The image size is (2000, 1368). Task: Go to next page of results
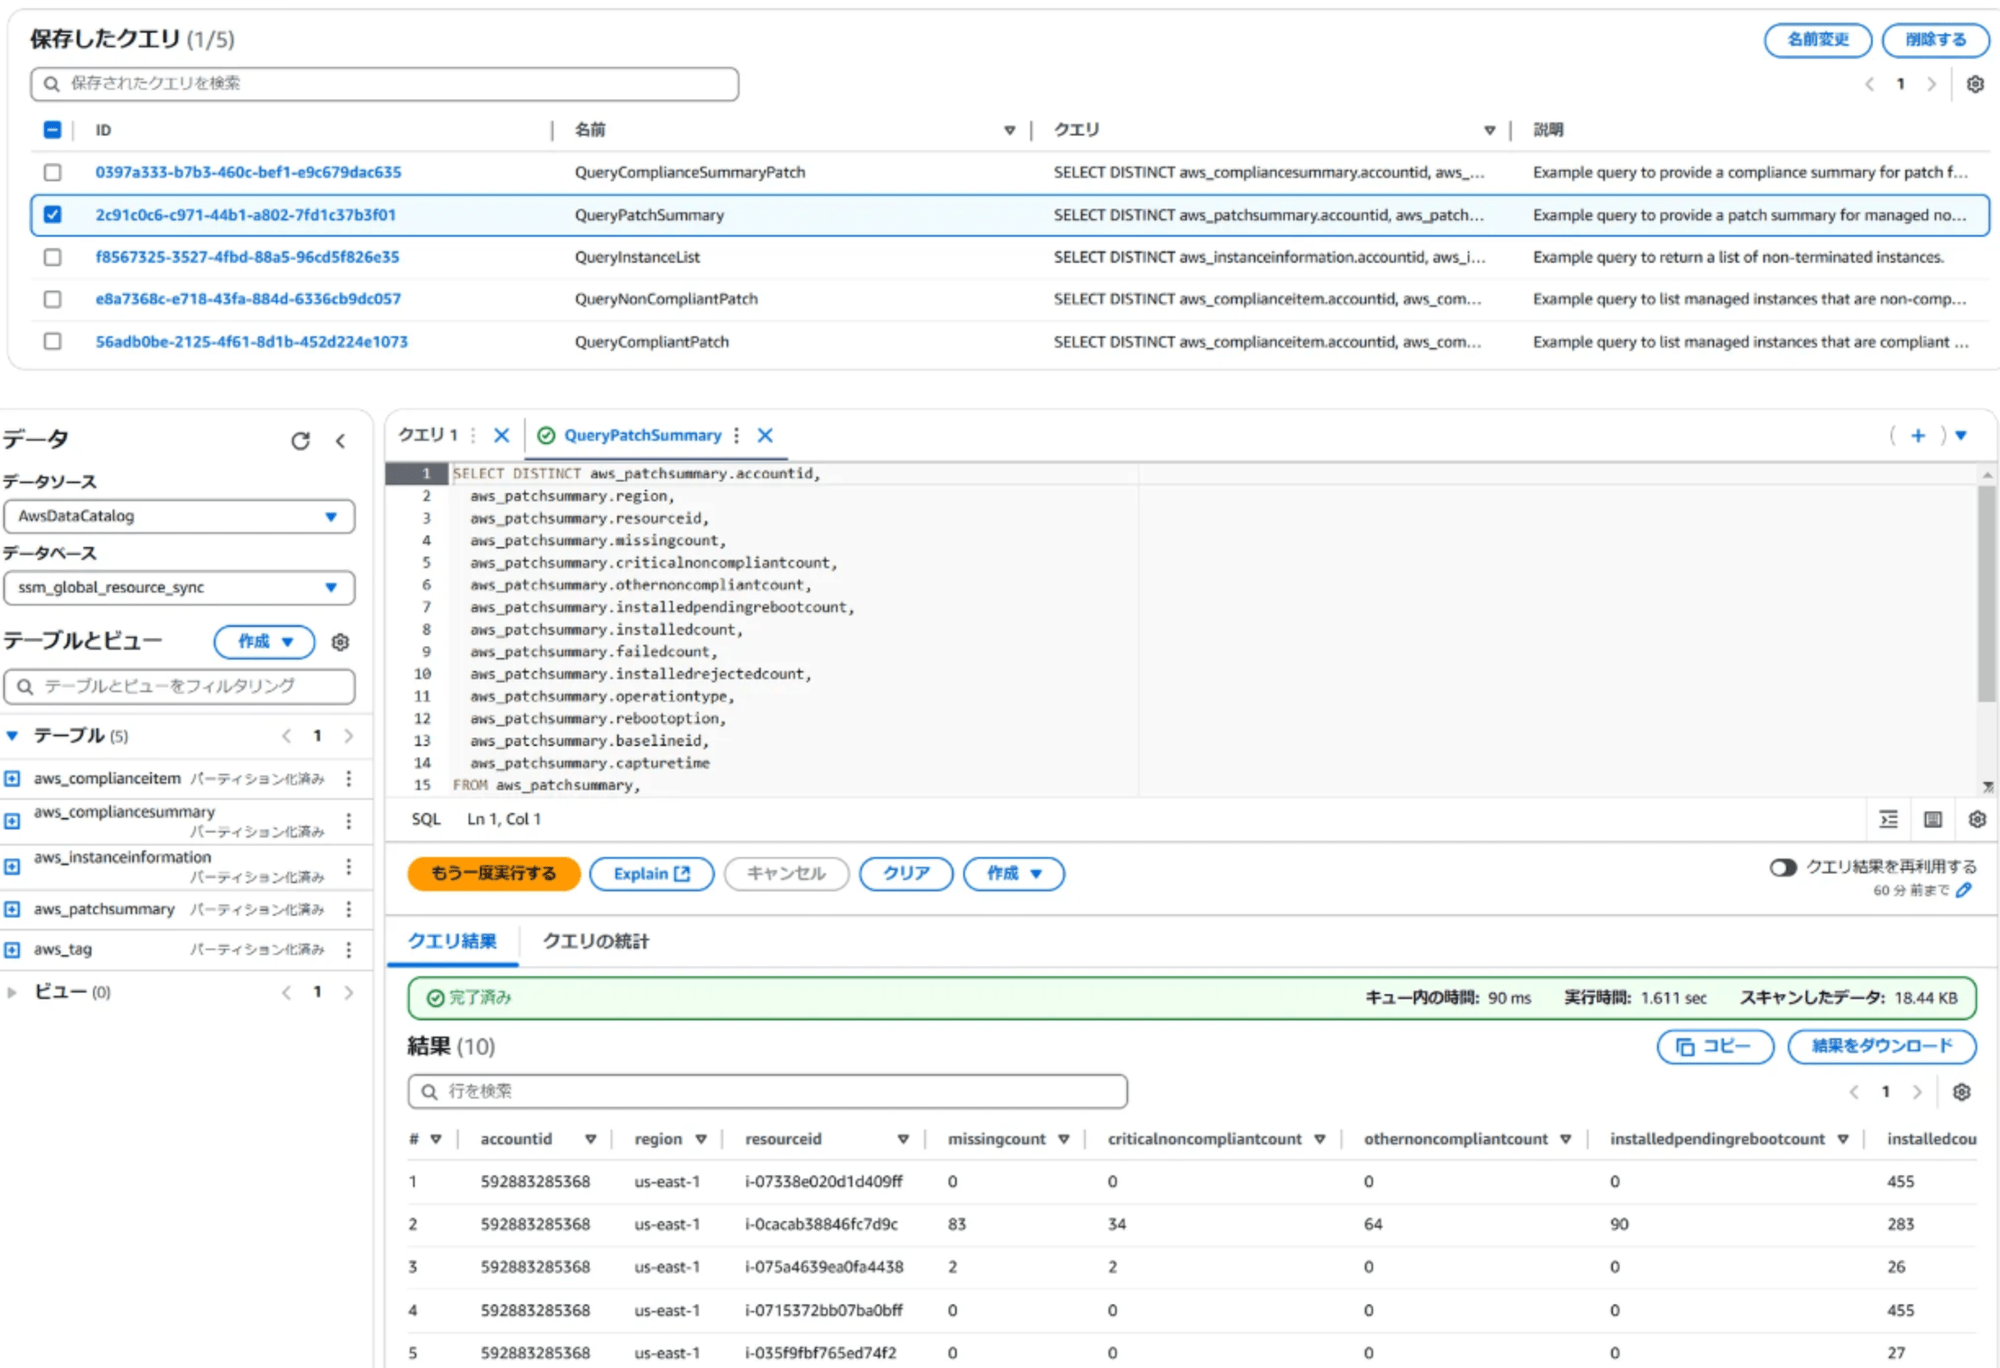pos(1917,1092)
